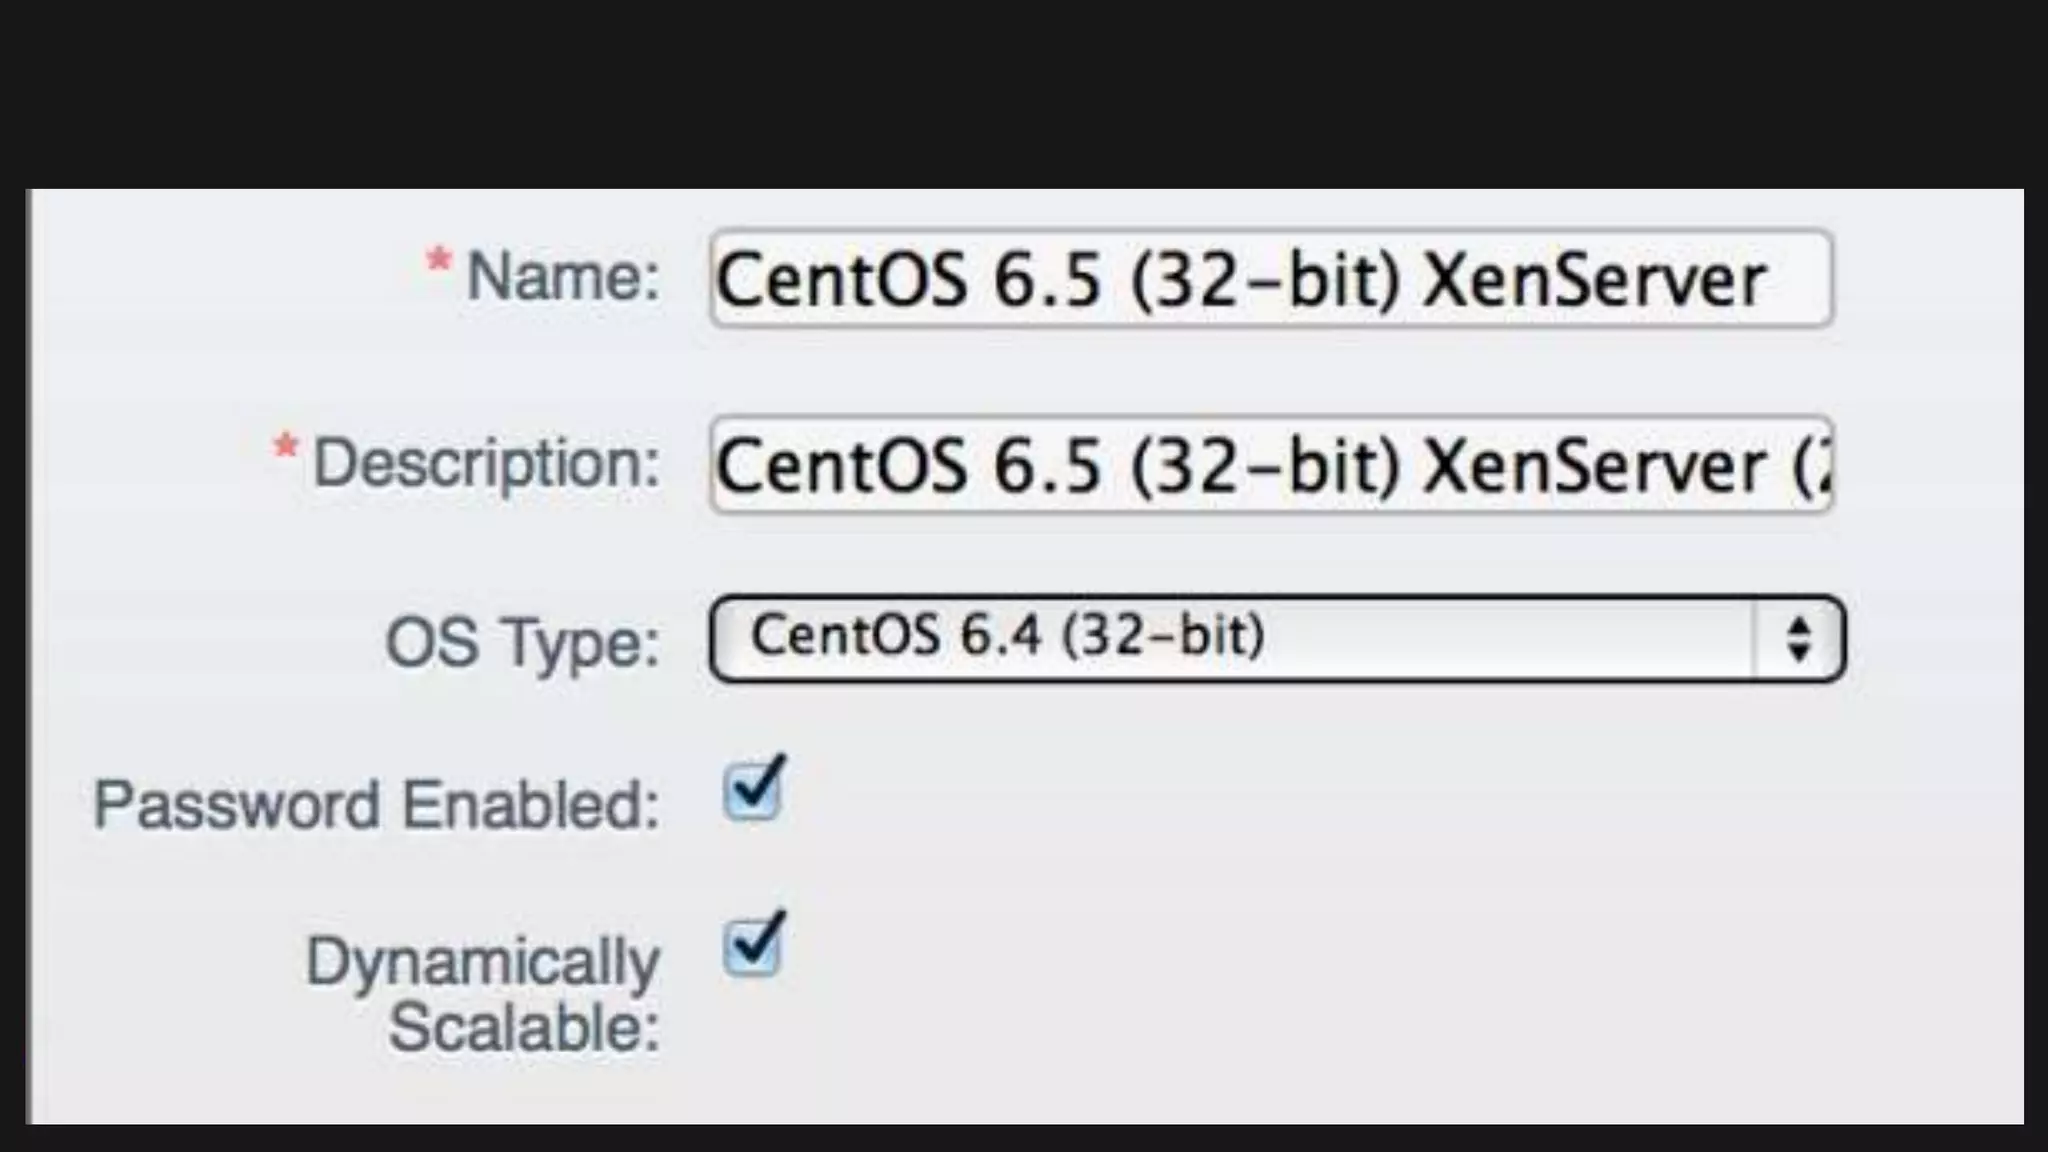Click the red required asterisk beside Description
The width and height of the screenshot is (2048, 1152).
pos(286,447)
